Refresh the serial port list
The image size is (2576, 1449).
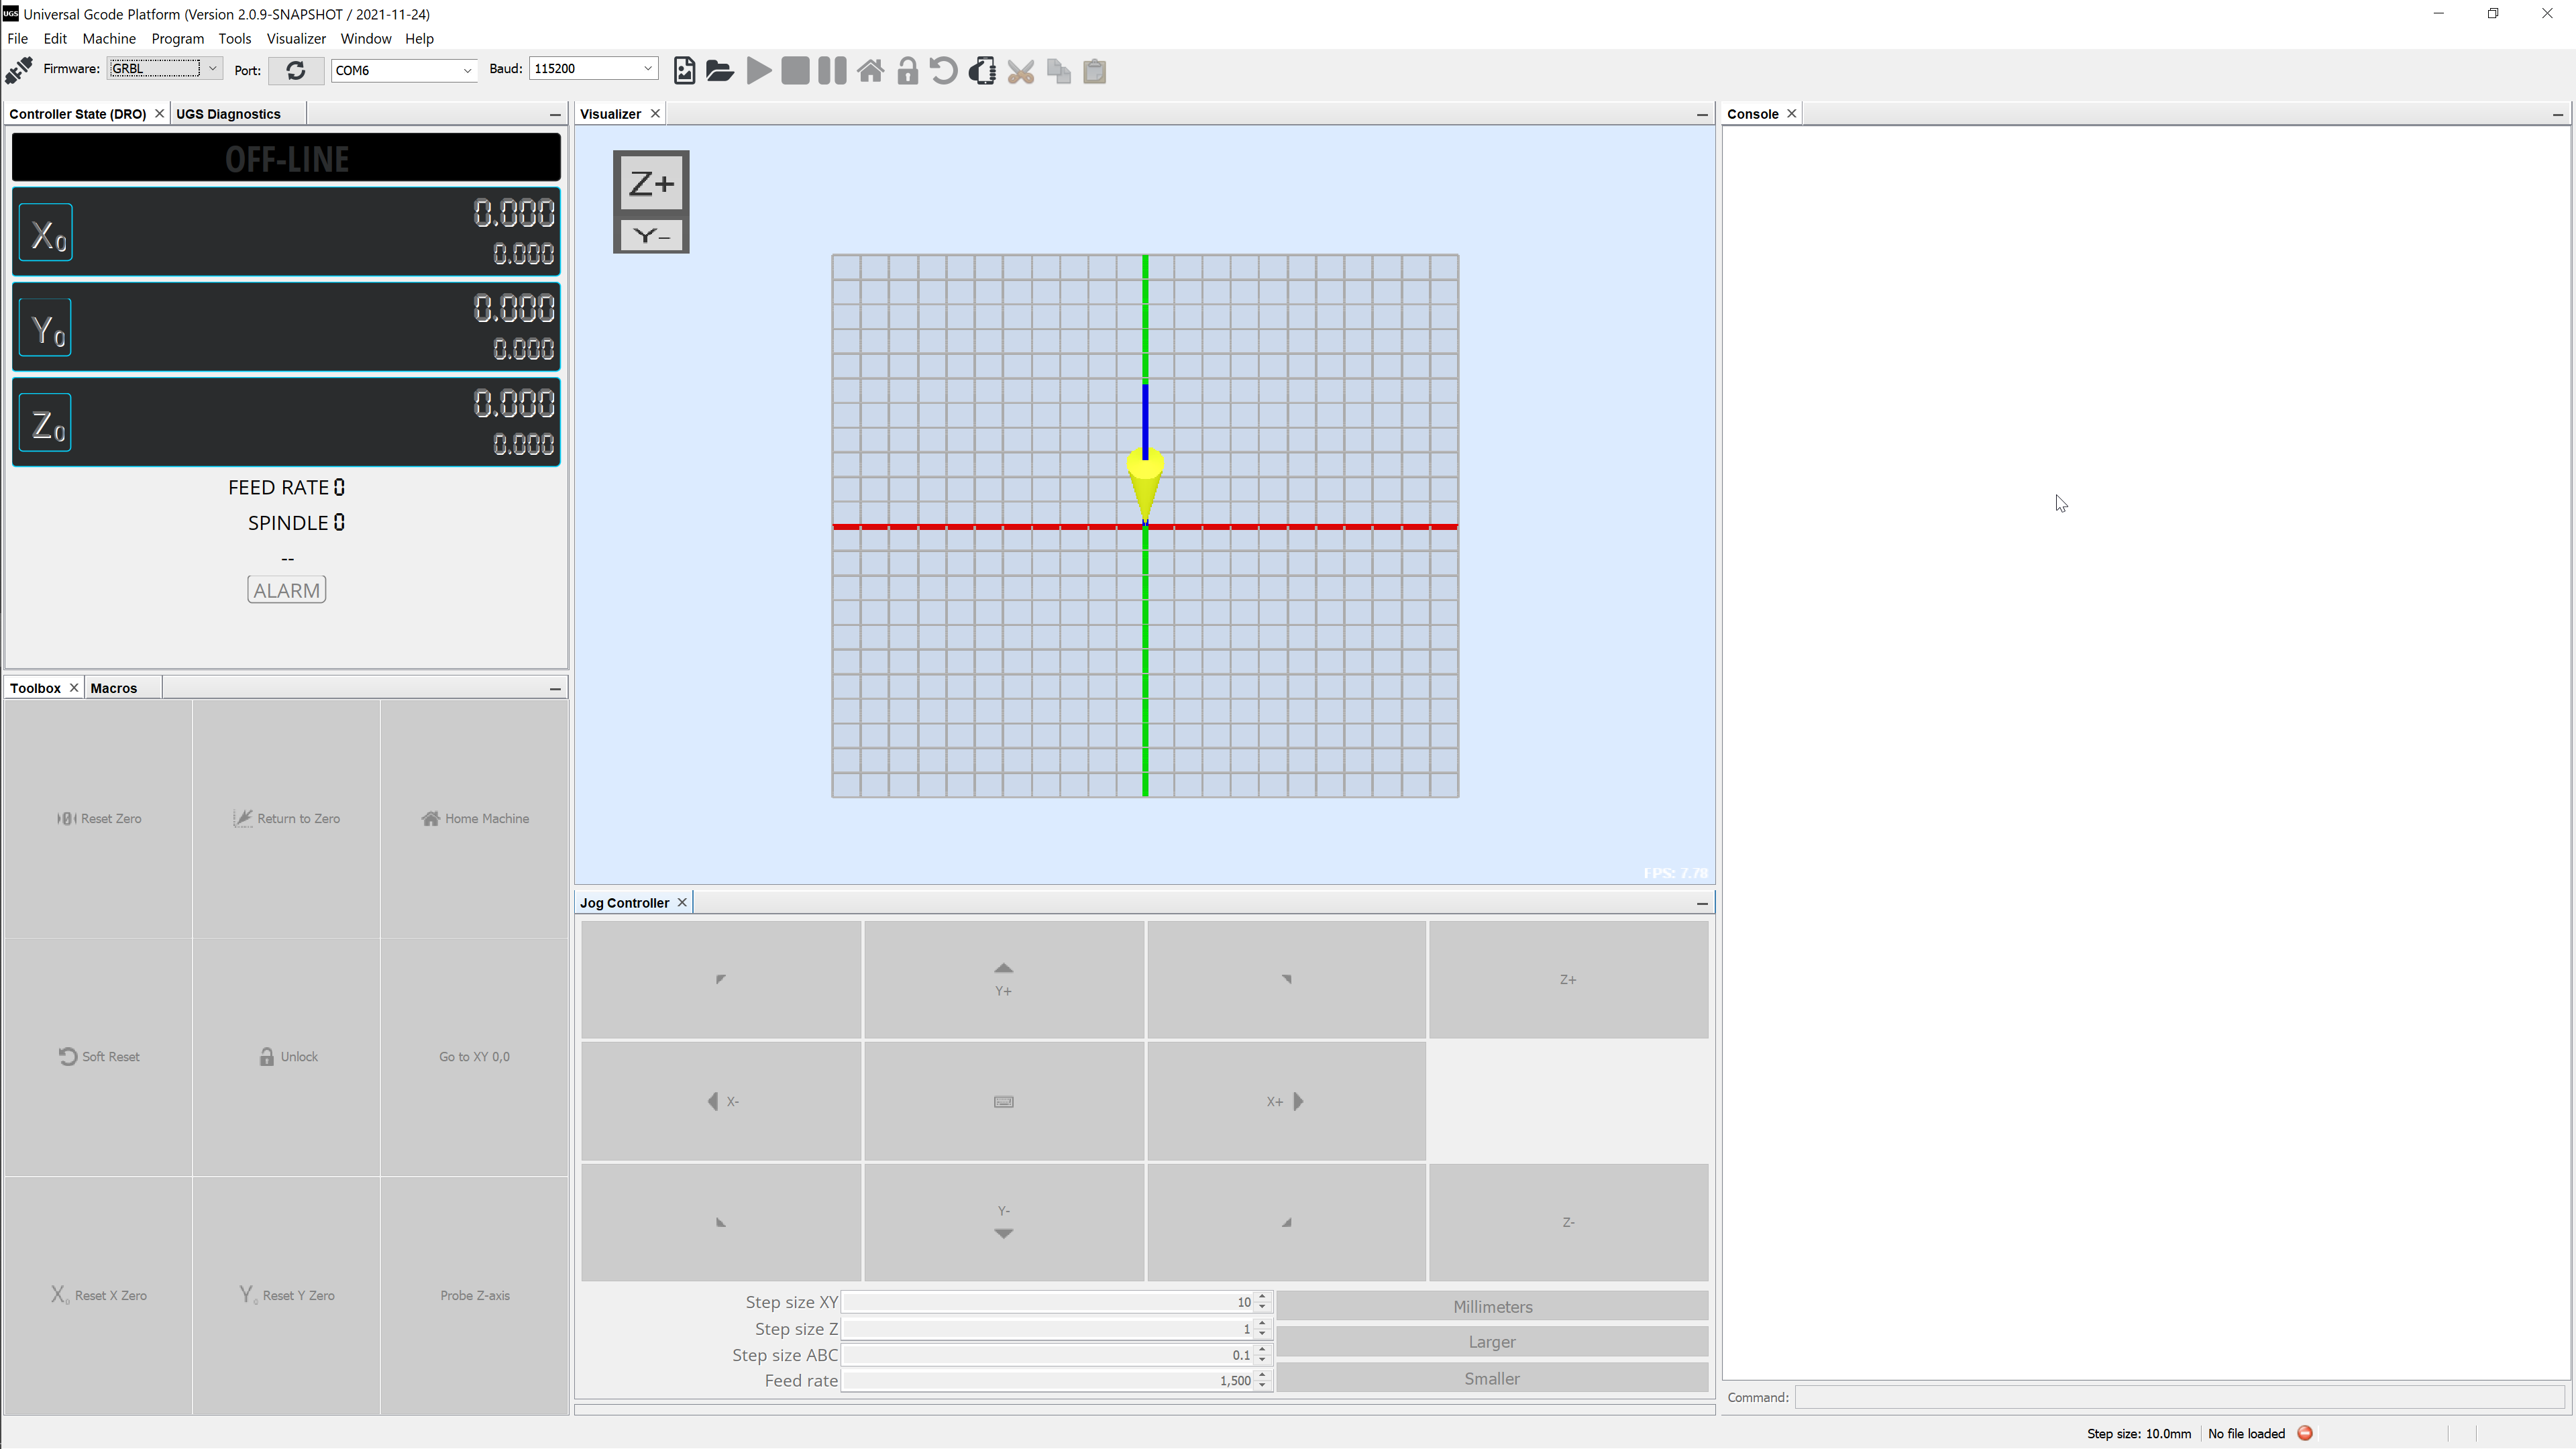(295, 70)
